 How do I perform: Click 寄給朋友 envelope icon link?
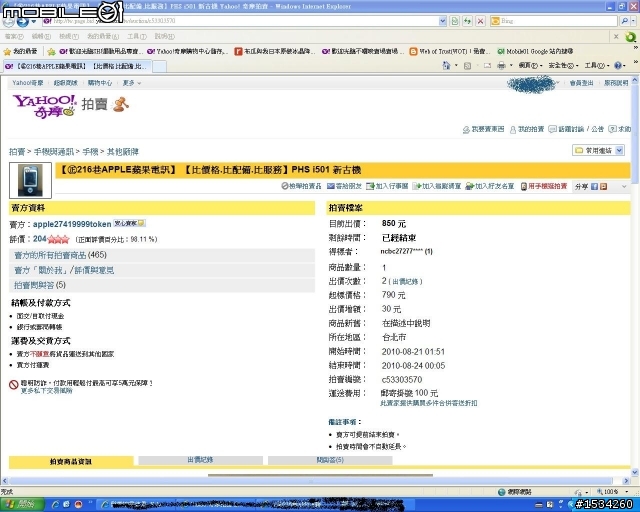(x=344, y=186)
